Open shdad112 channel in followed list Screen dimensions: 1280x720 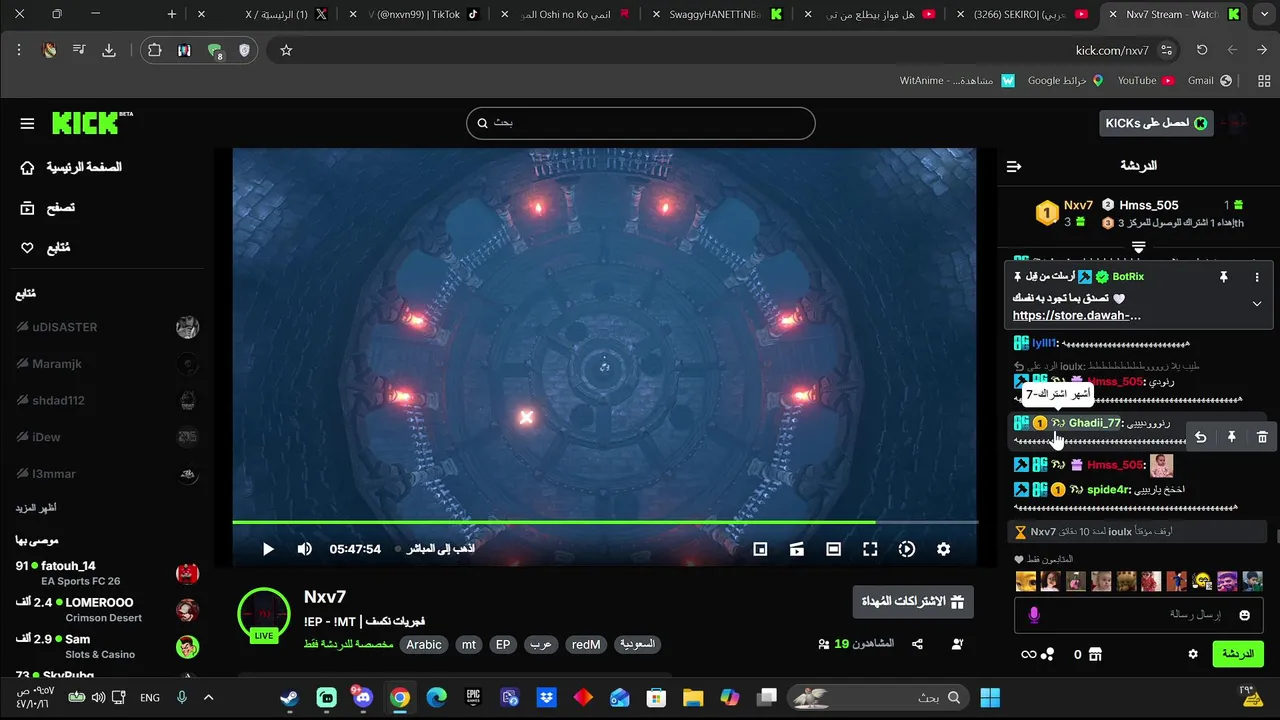[x=107, y=401]
